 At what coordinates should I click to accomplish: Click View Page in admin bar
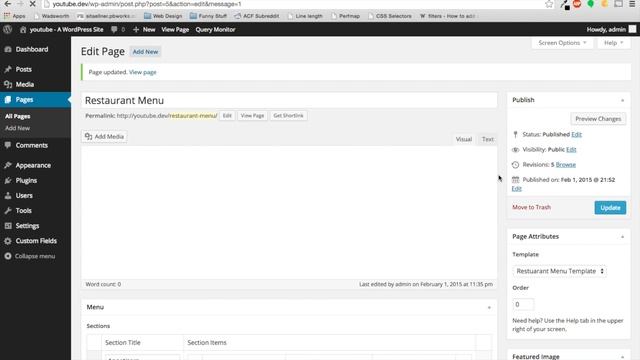[x=175, y=29]
